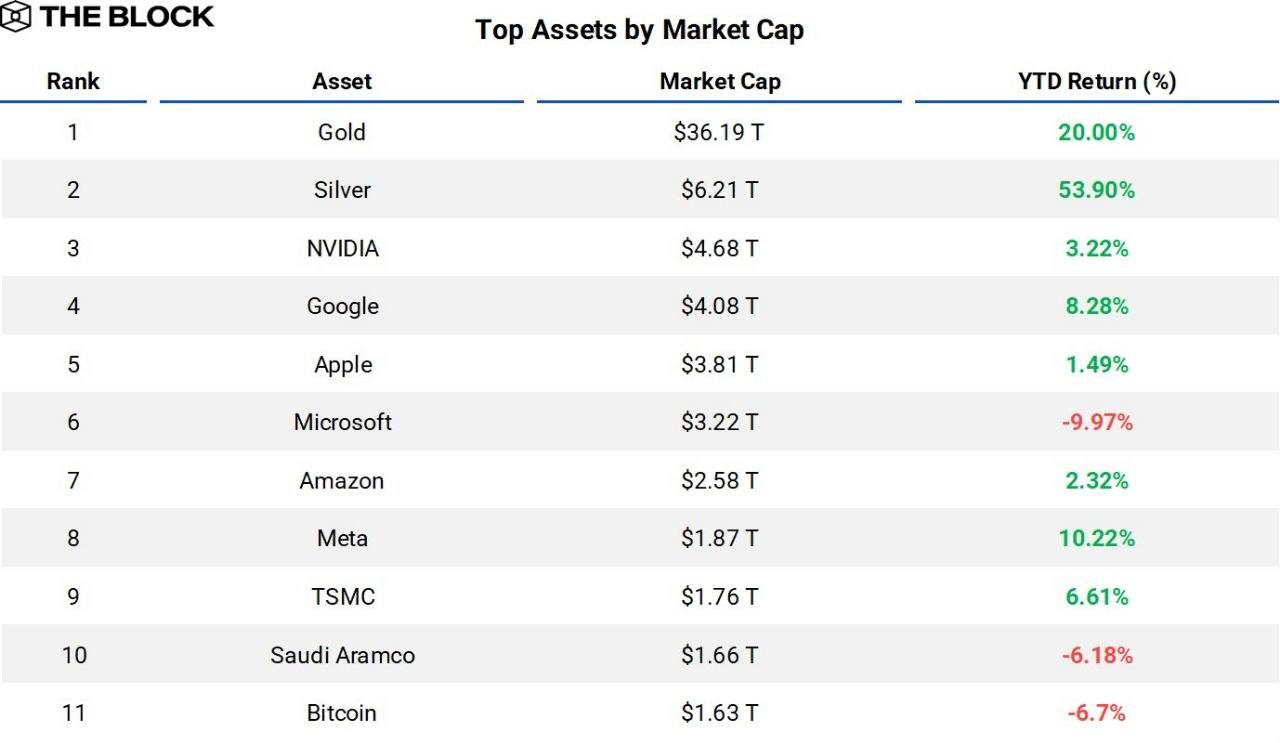Click Silver's 53.90% YTD return
This screenshot has width=1280, height=743.
[1096, 190]
